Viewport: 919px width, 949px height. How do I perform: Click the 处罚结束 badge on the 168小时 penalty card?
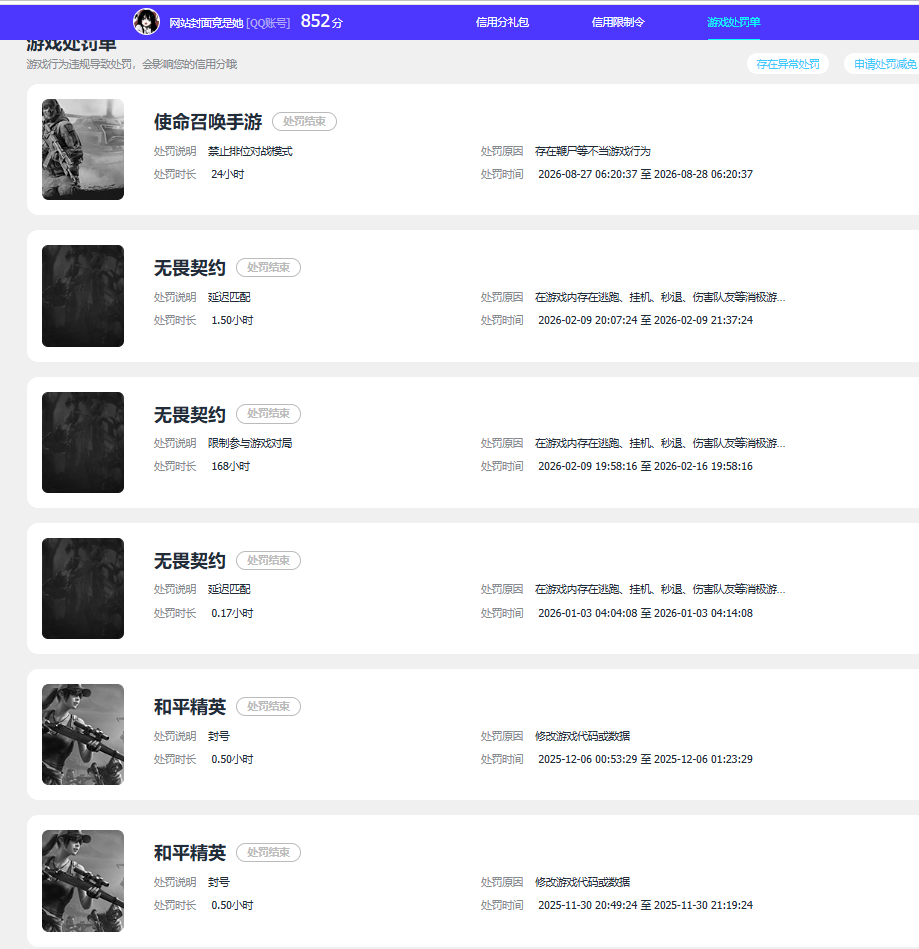(268, 414)
